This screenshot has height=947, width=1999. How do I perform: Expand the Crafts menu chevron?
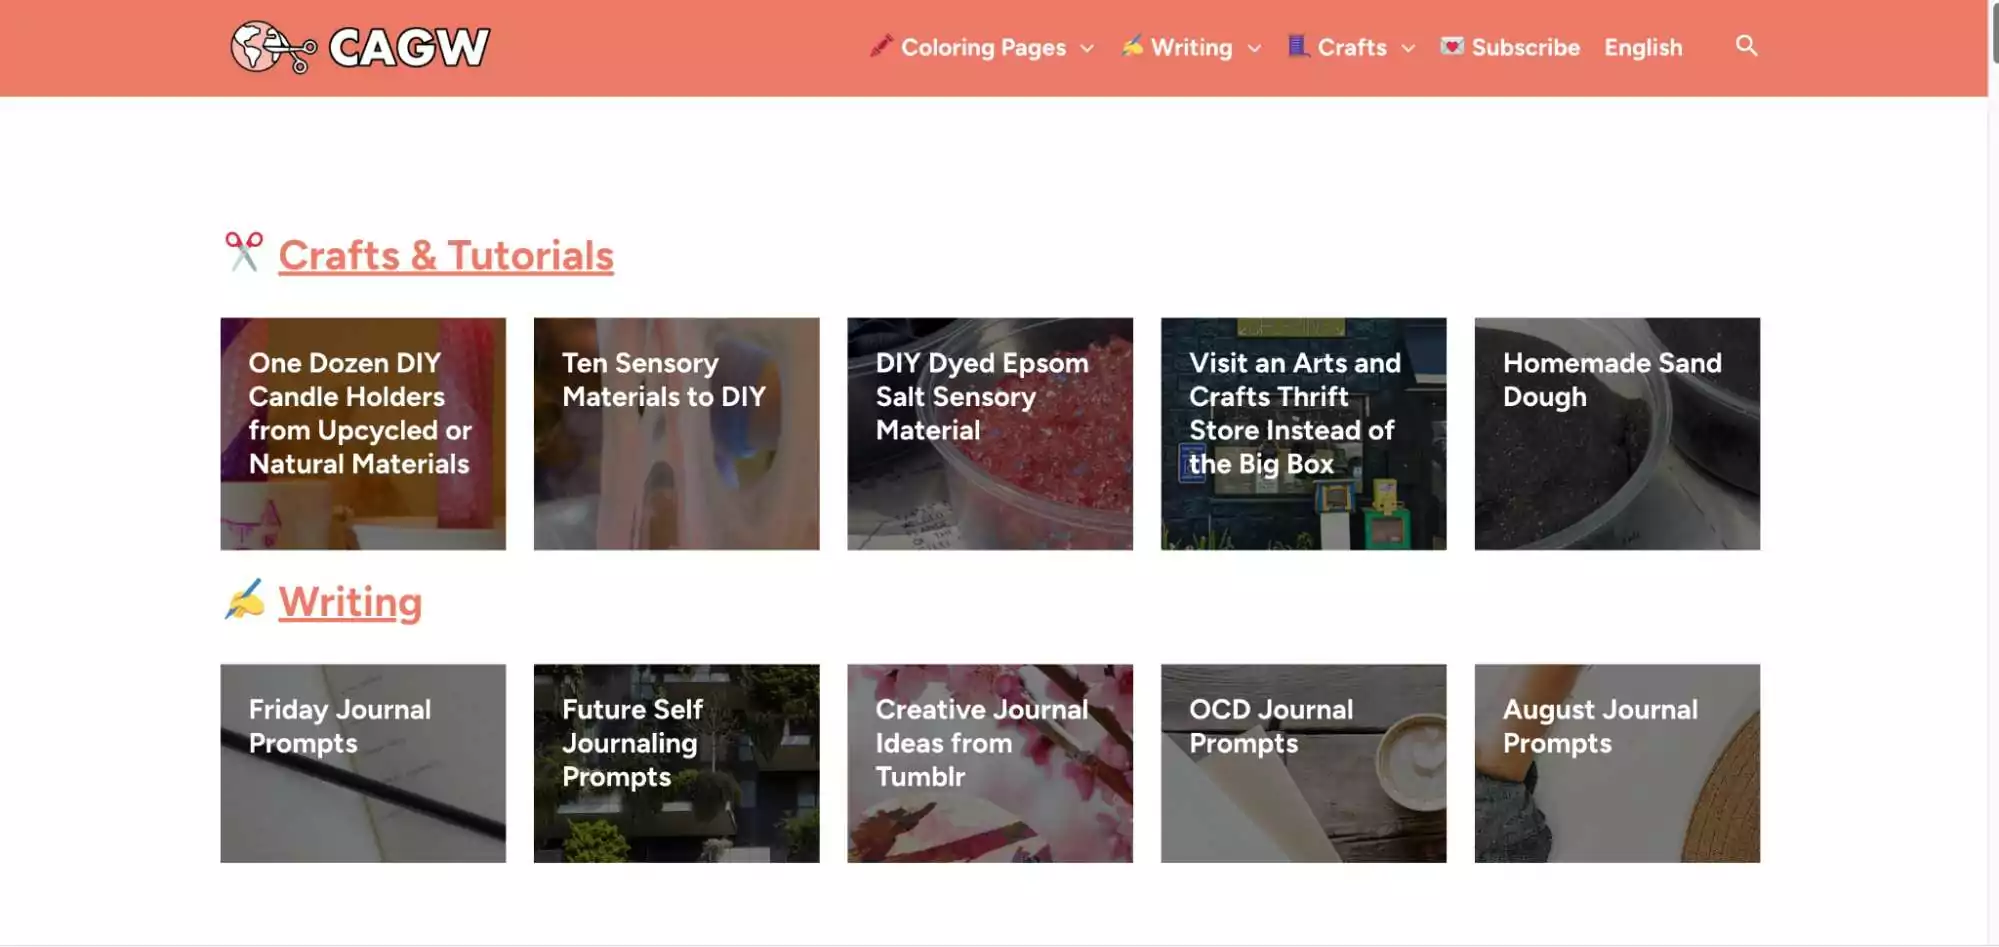pos(1408,48)
